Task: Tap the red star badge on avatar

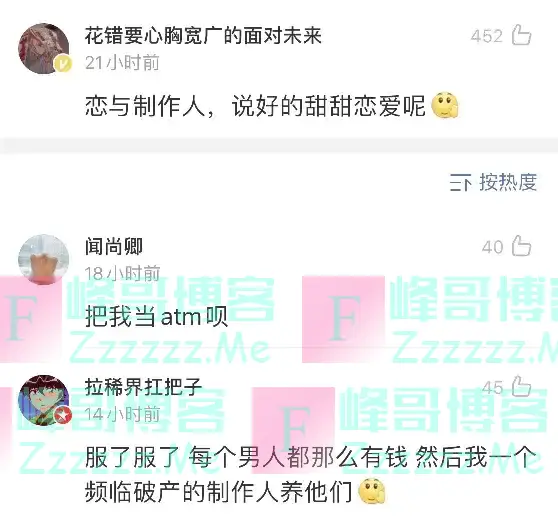Action: (x=63, y=415)
